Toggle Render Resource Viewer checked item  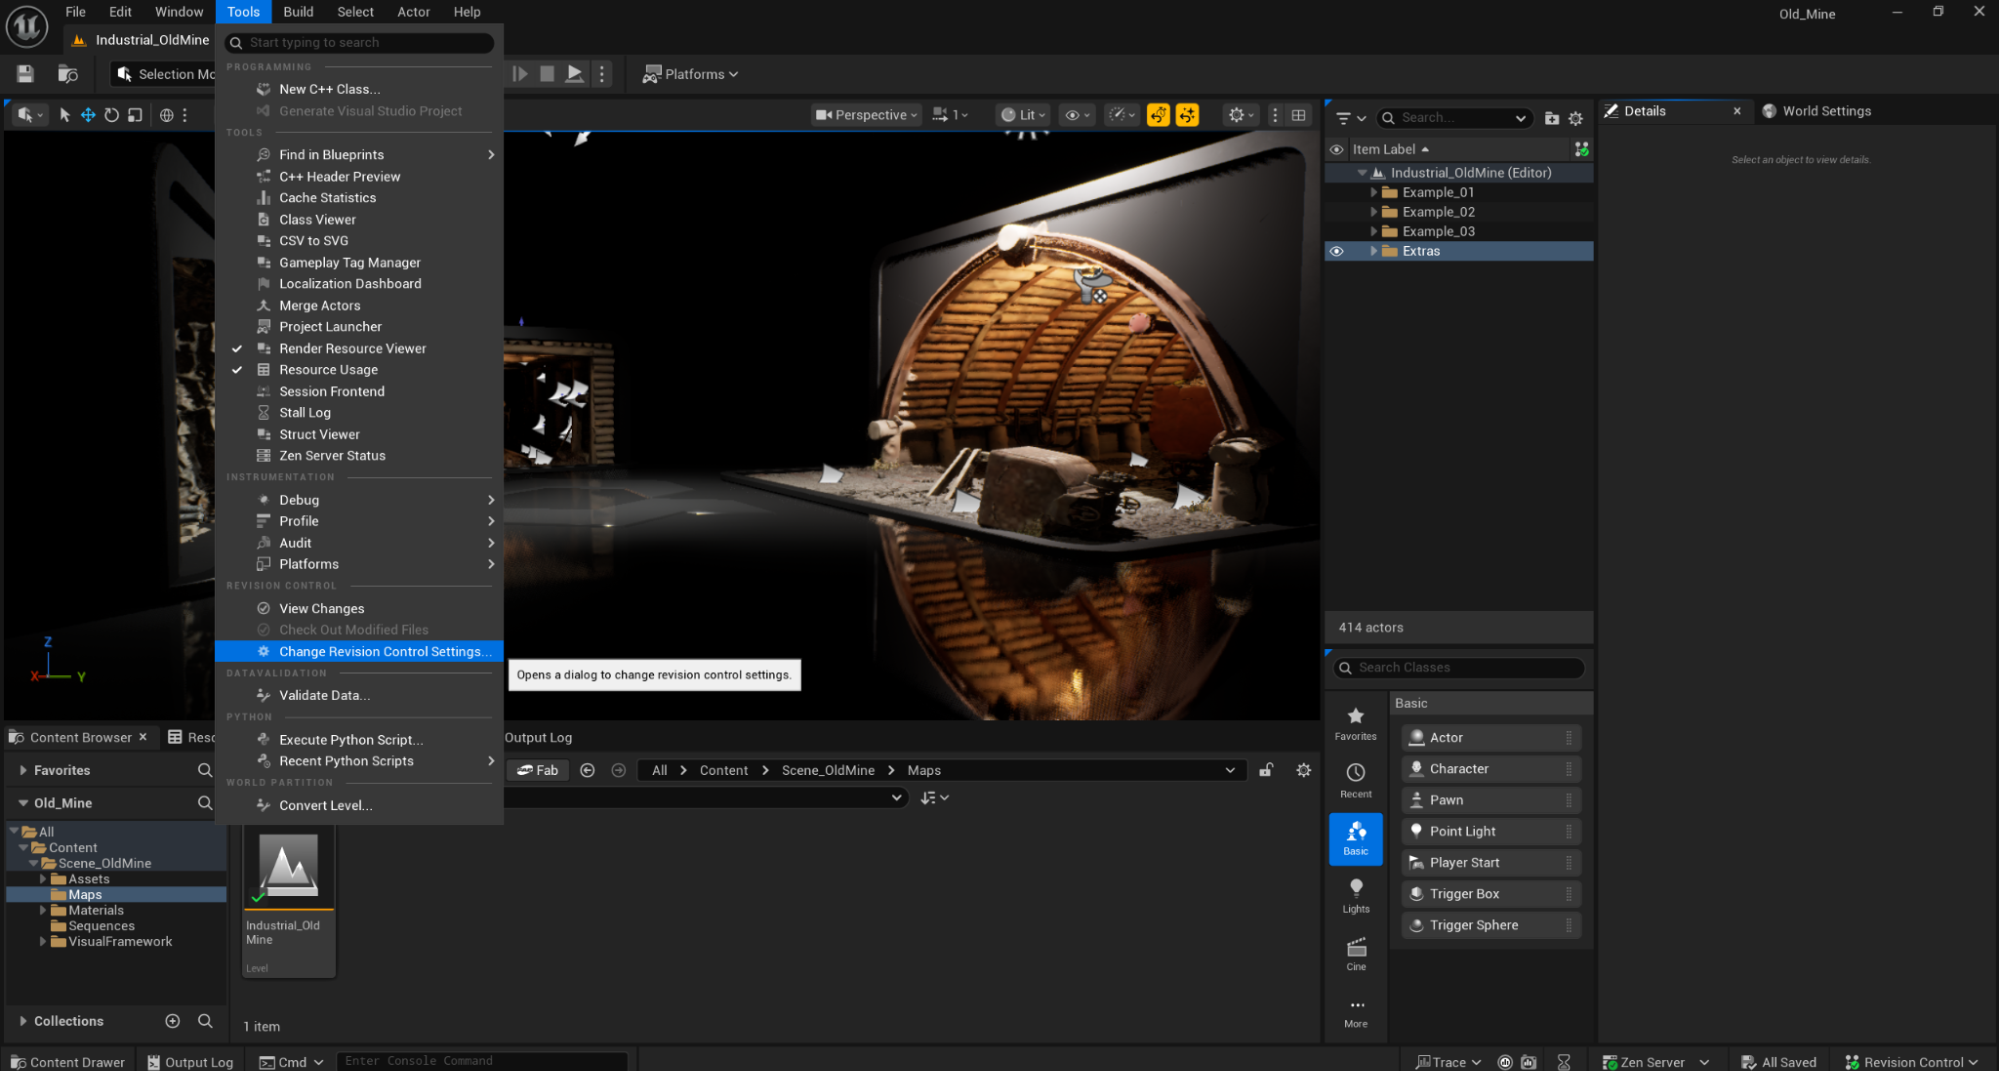coord(352,348)
